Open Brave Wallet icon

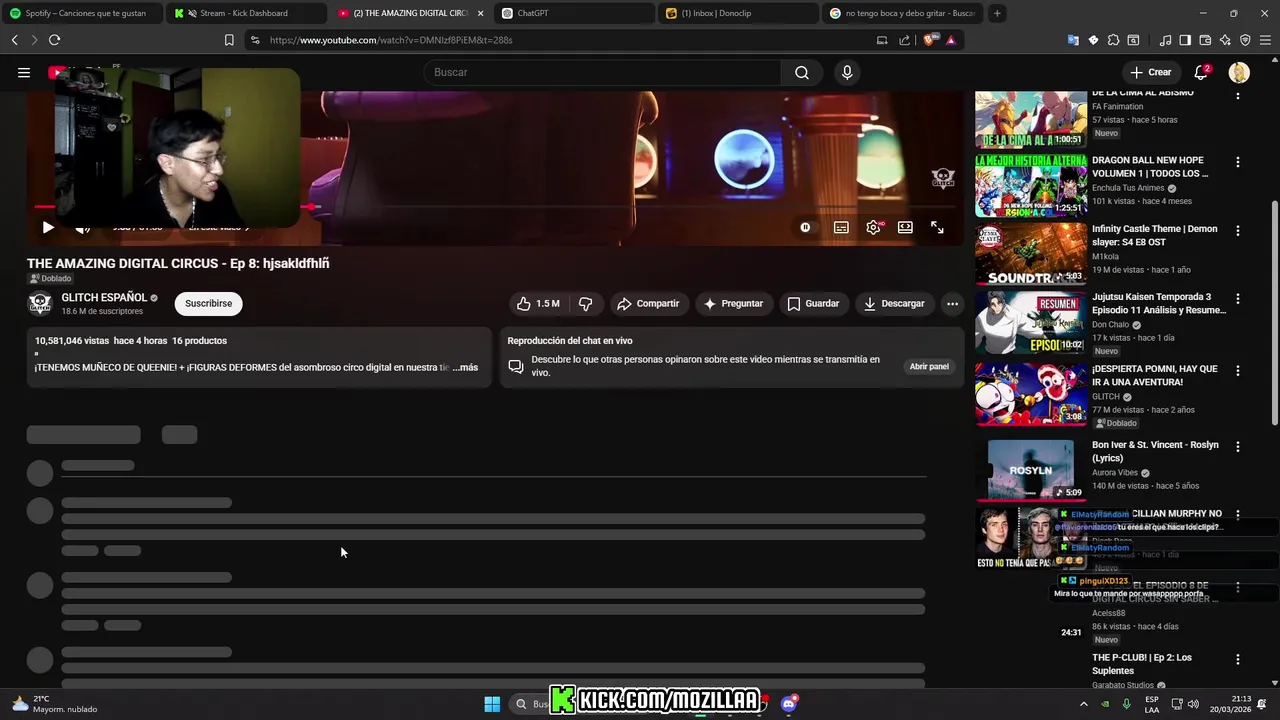[1205, 40]
